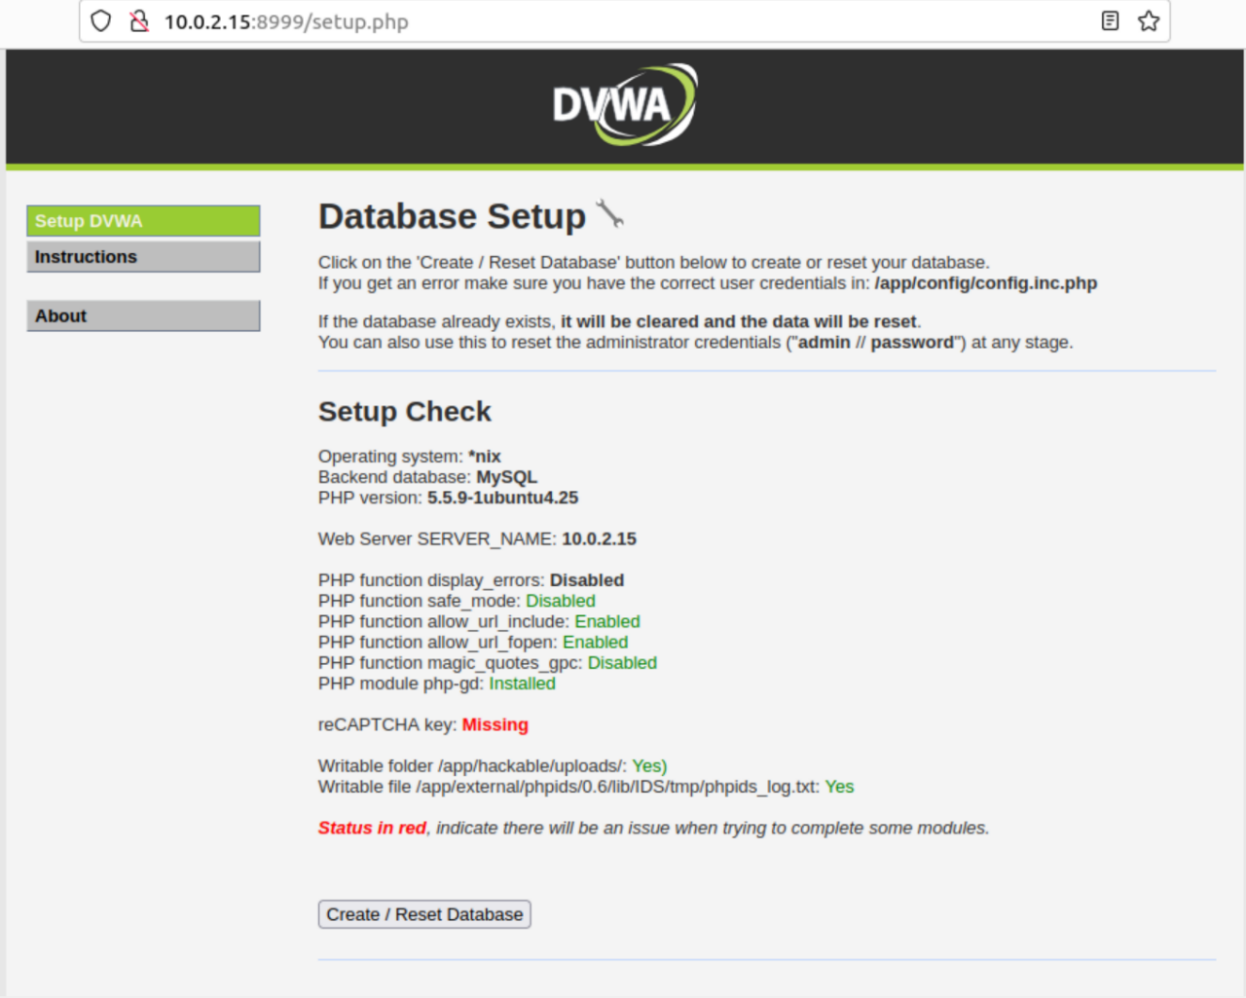
Task: Click the green Enabled status for allow_url_include
Action: pos(607,621)
